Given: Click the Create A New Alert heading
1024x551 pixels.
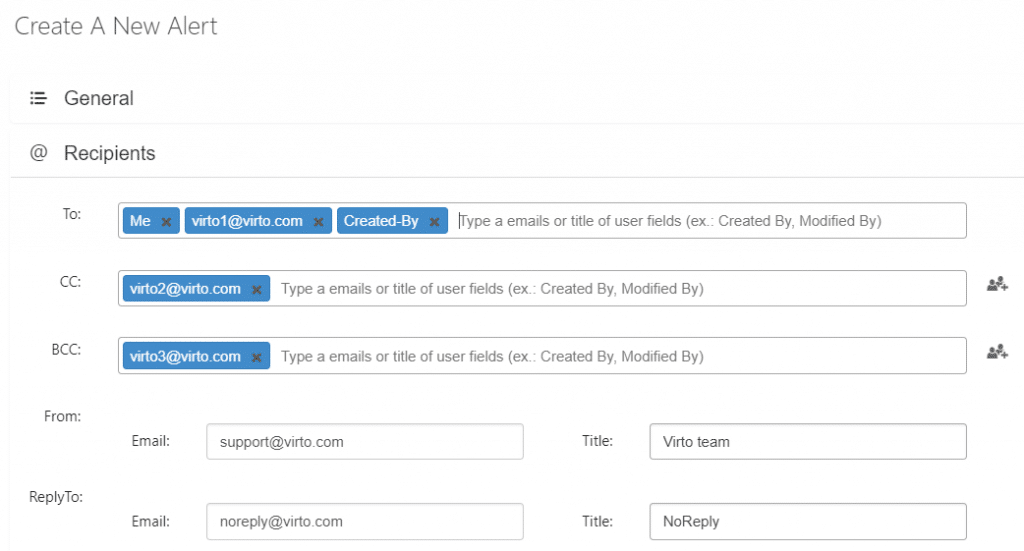Looking at the screenshot, I should click(x=116, y=26).
